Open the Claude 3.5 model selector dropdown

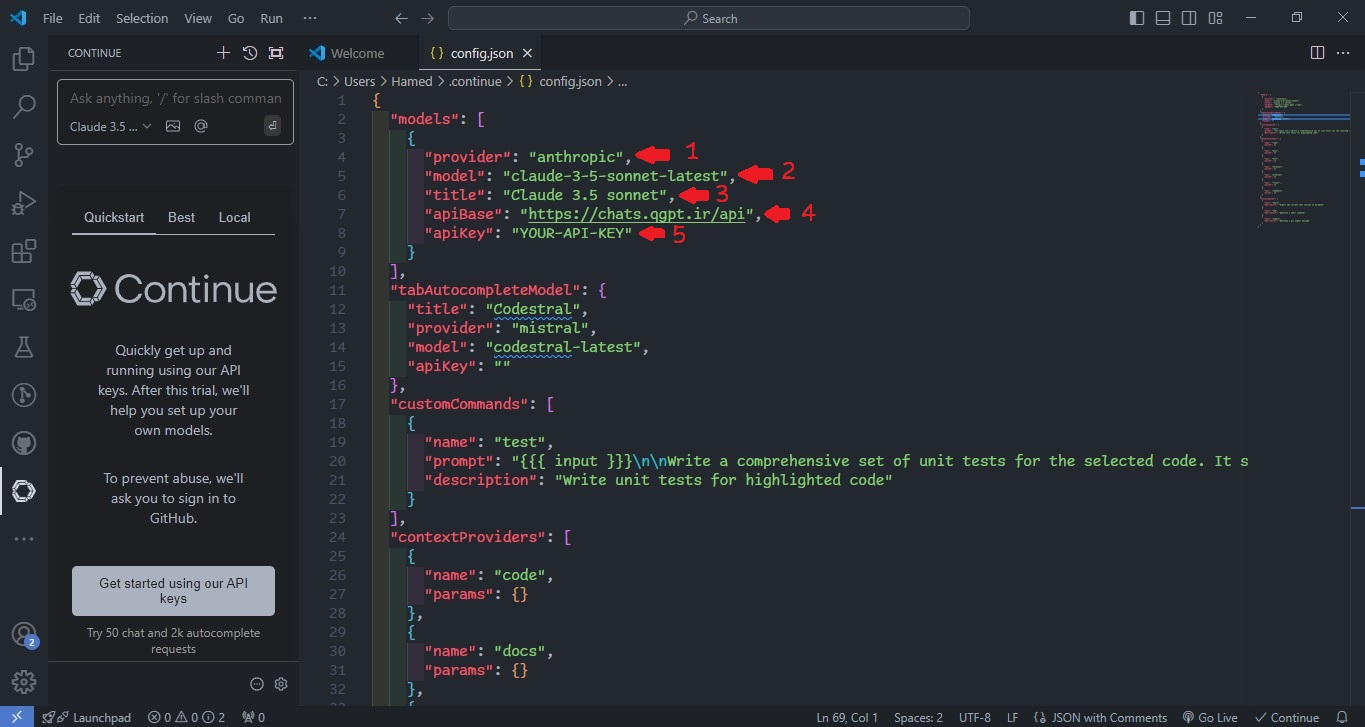[x=110, y=126]
